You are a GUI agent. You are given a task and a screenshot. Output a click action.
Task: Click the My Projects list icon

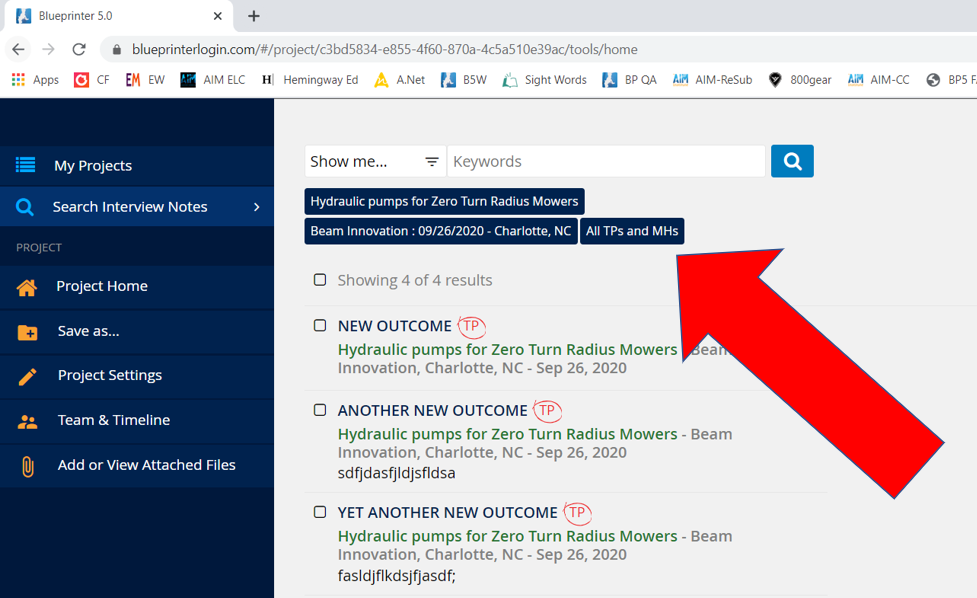pos(26,165)
